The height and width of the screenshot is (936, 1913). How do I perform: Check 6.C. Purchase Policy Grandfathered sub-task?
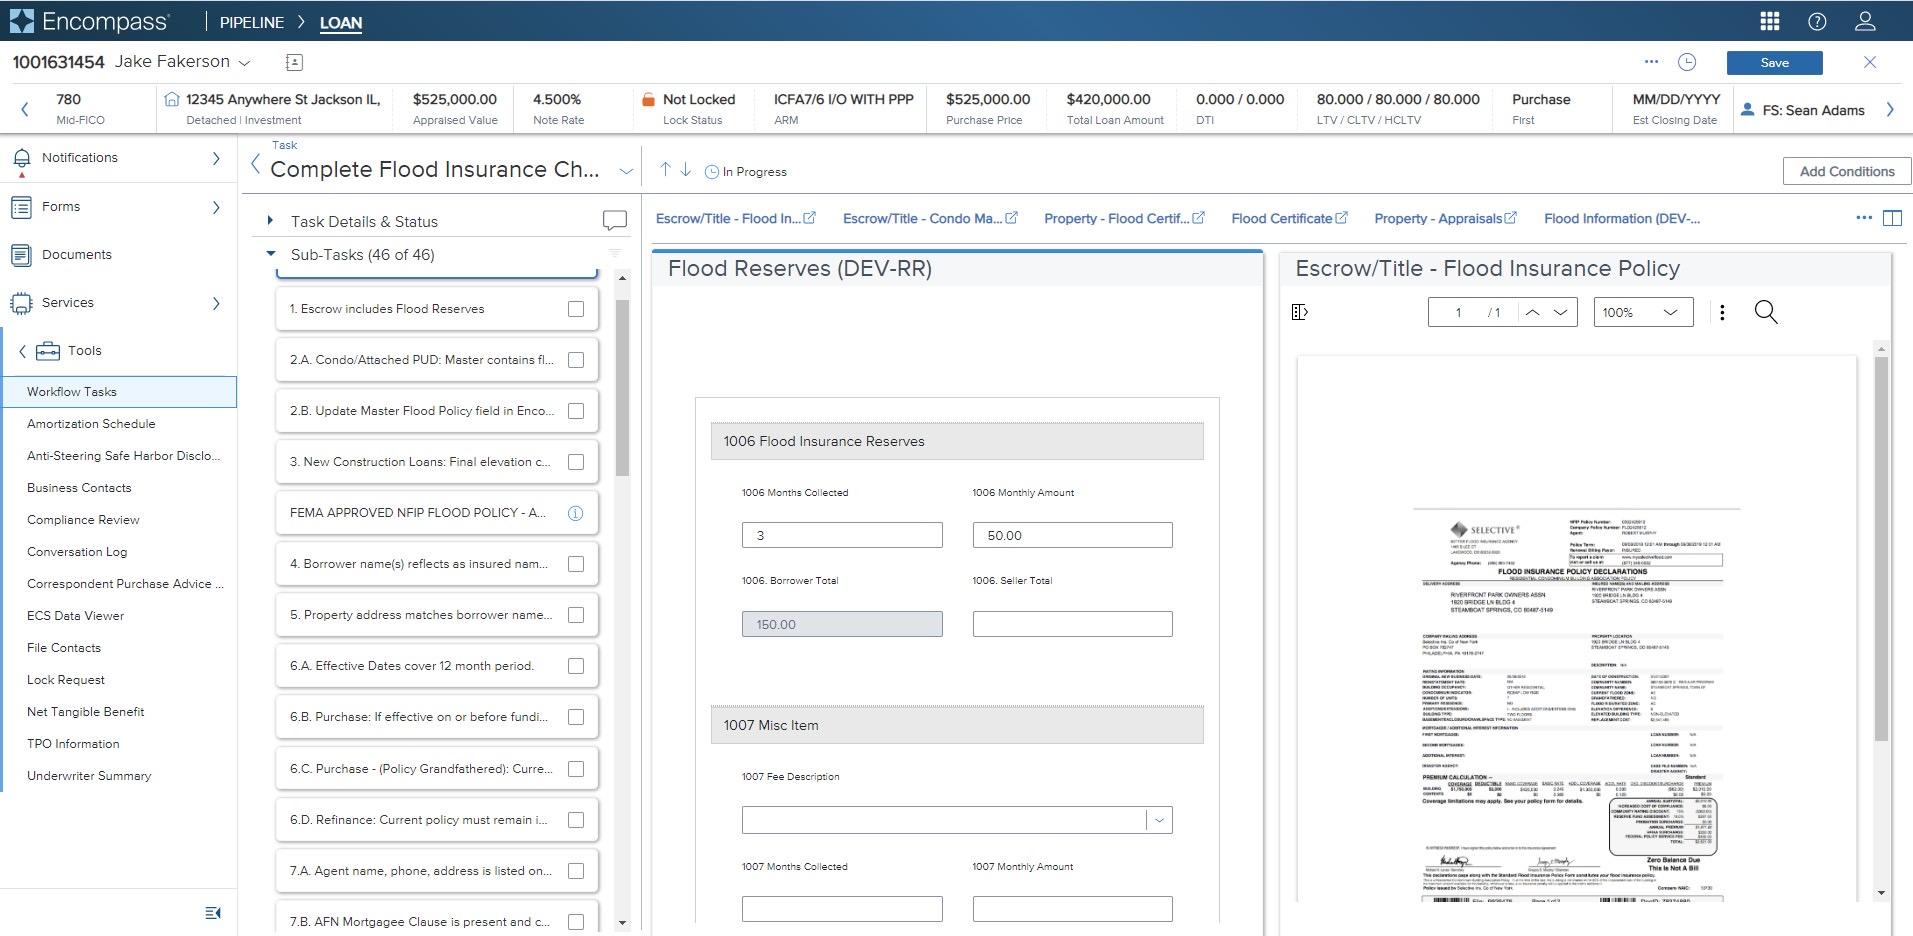tap(576, 769)
